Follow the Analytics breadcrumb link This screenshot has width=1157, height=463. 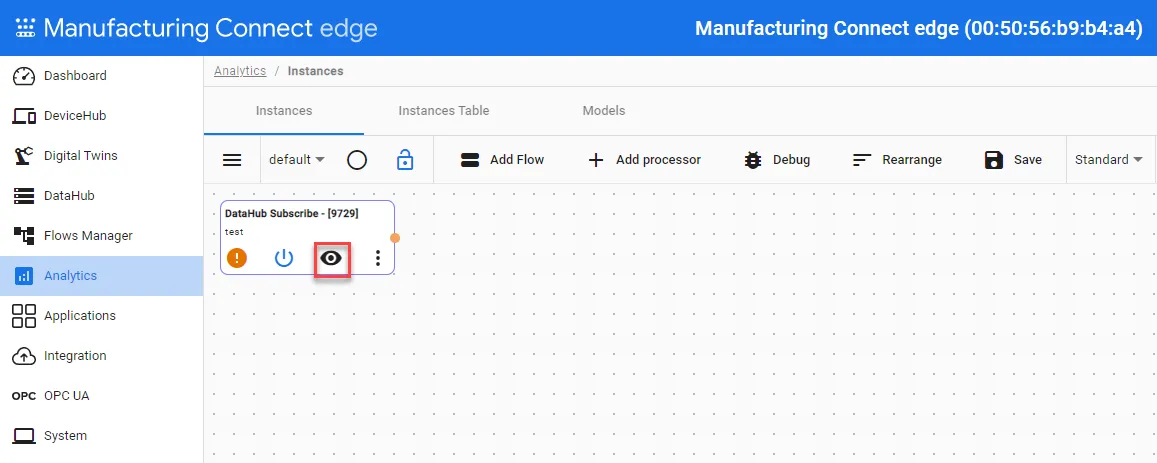click(240, 71)
